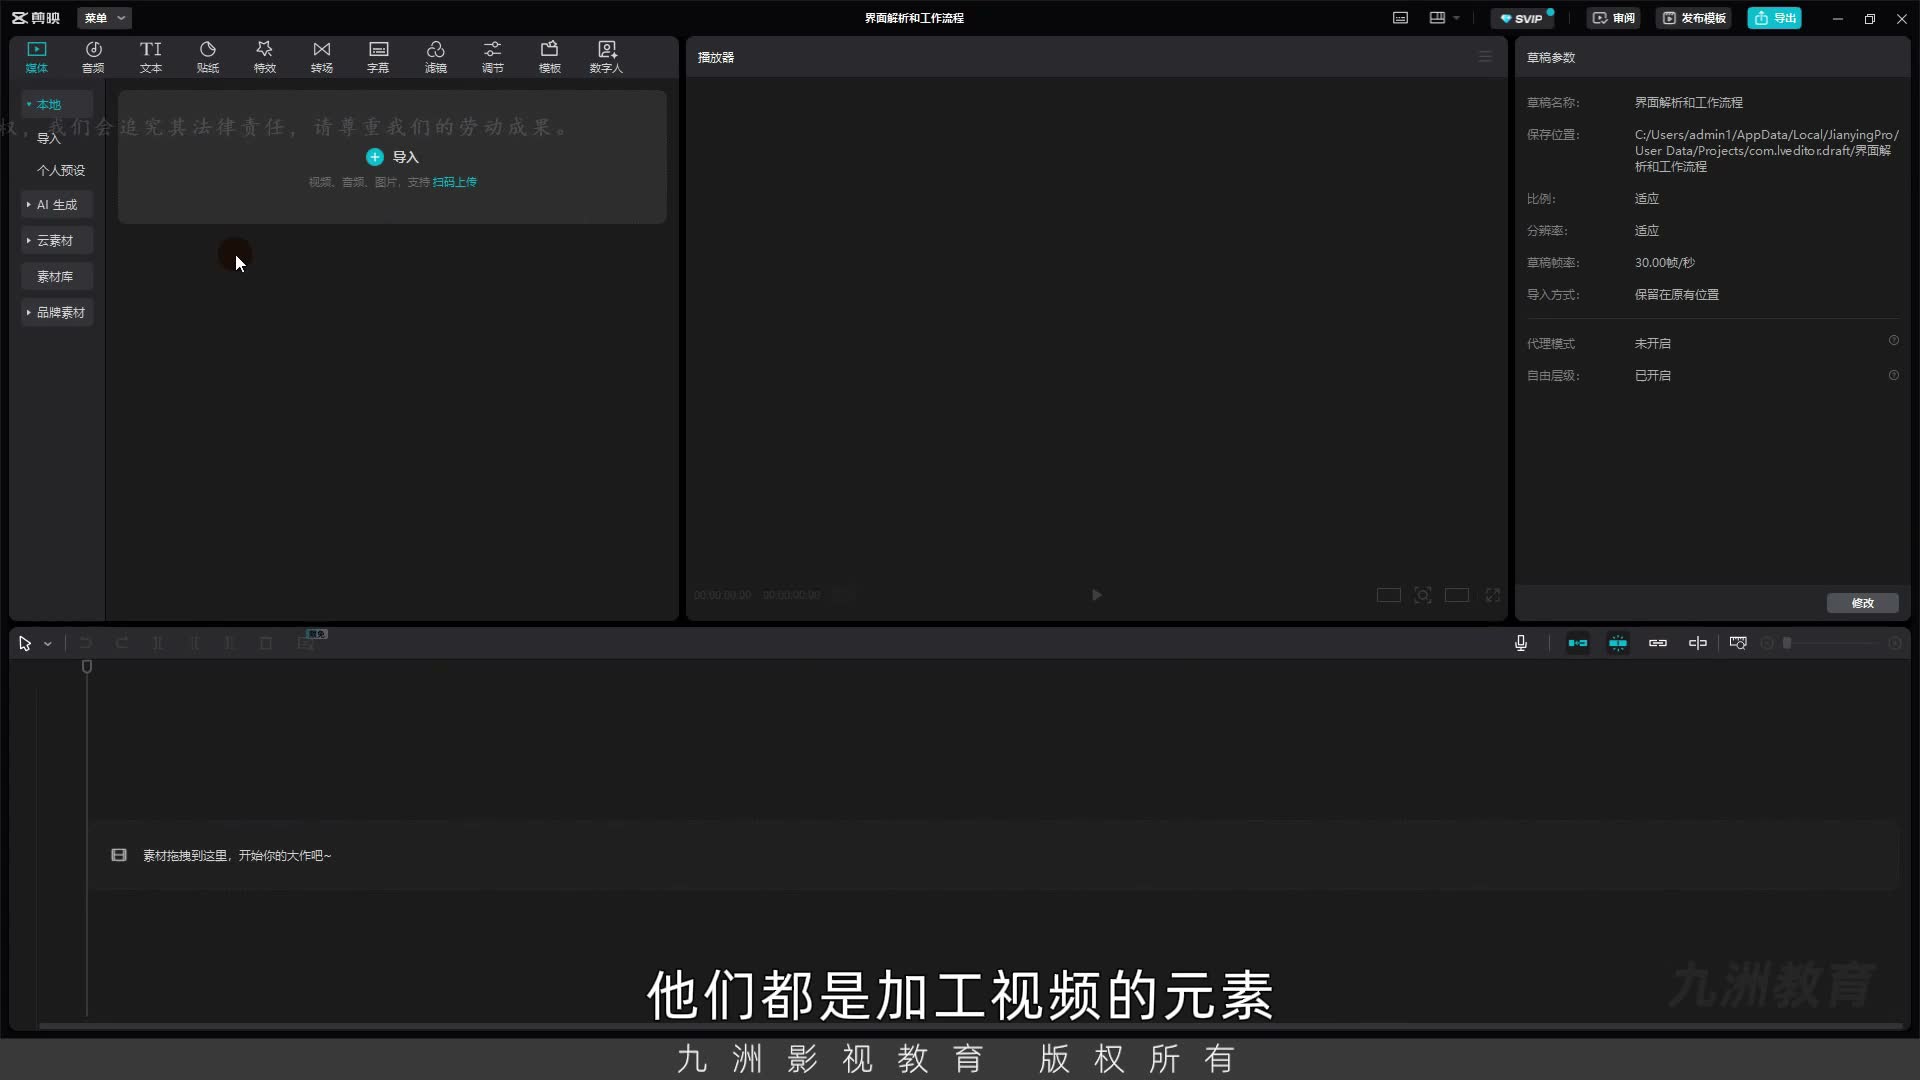Open the layout switch icon in title bar
This screenshot has height=1080, width=1920.
tap(1437, 18)
